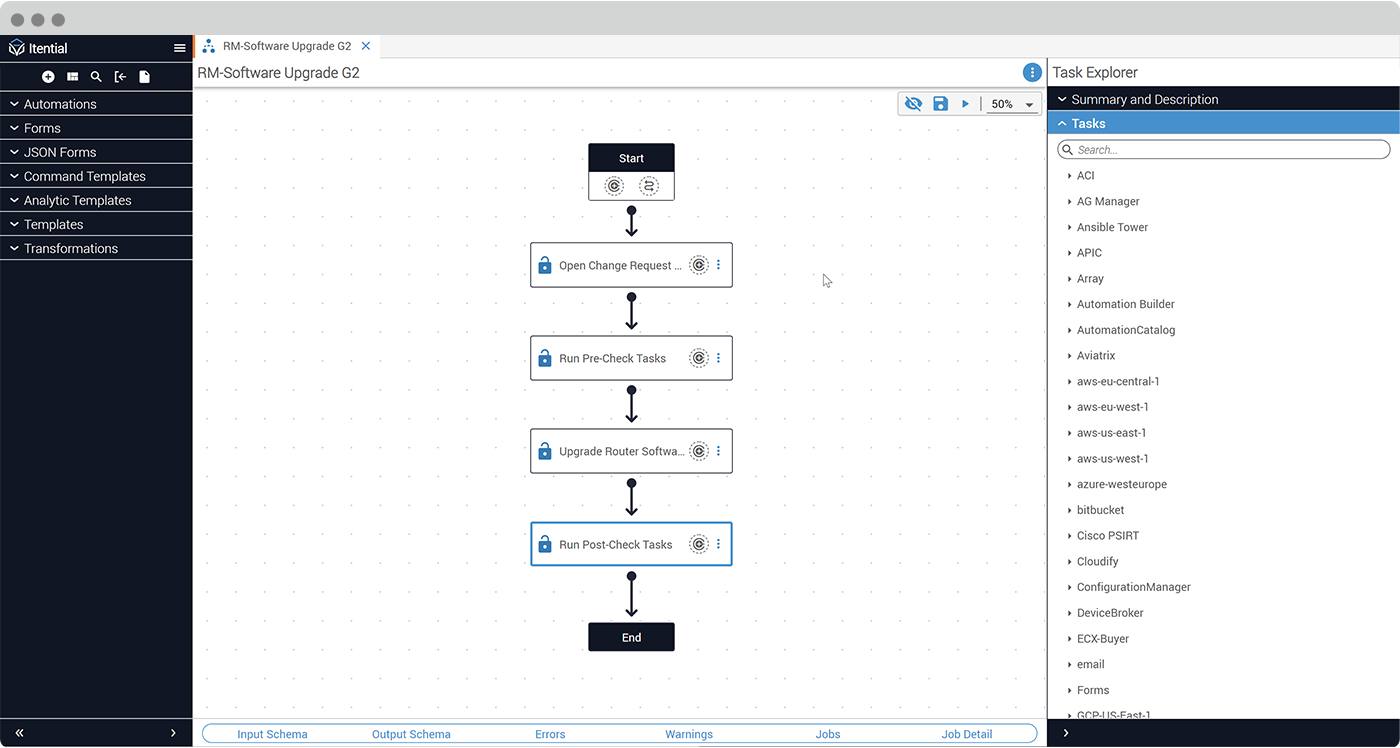The width and height of the screenshot is (1400, 748).
Task: Create new item with the plus icon
Action: (x=47, y=76)
